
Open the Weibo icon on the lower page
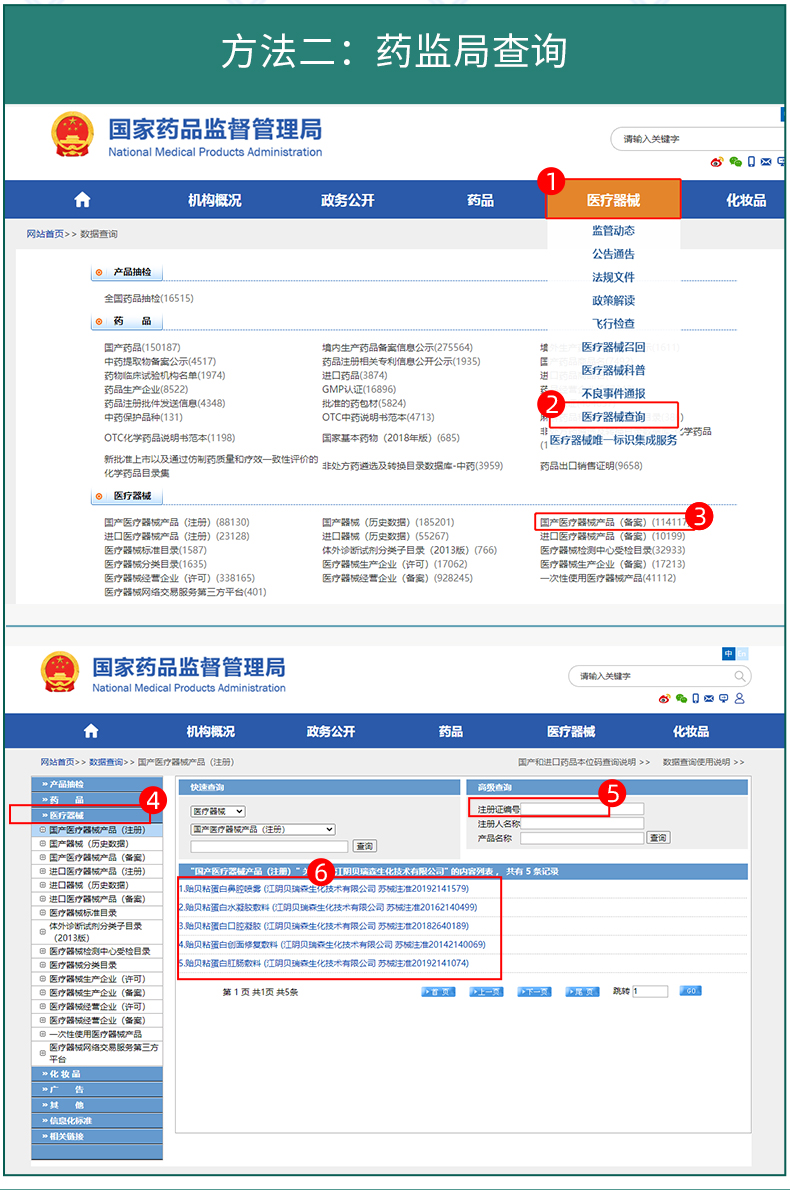pyautogui.click(x=665, y=698)
